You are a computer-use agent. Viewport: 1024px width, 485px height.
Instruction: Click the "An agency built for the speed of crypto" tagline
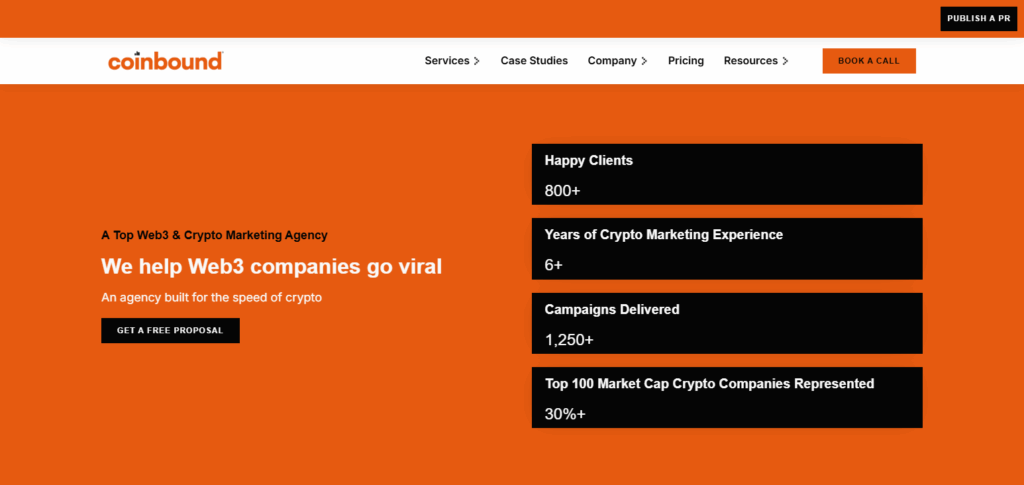click(x=211, y=297)
